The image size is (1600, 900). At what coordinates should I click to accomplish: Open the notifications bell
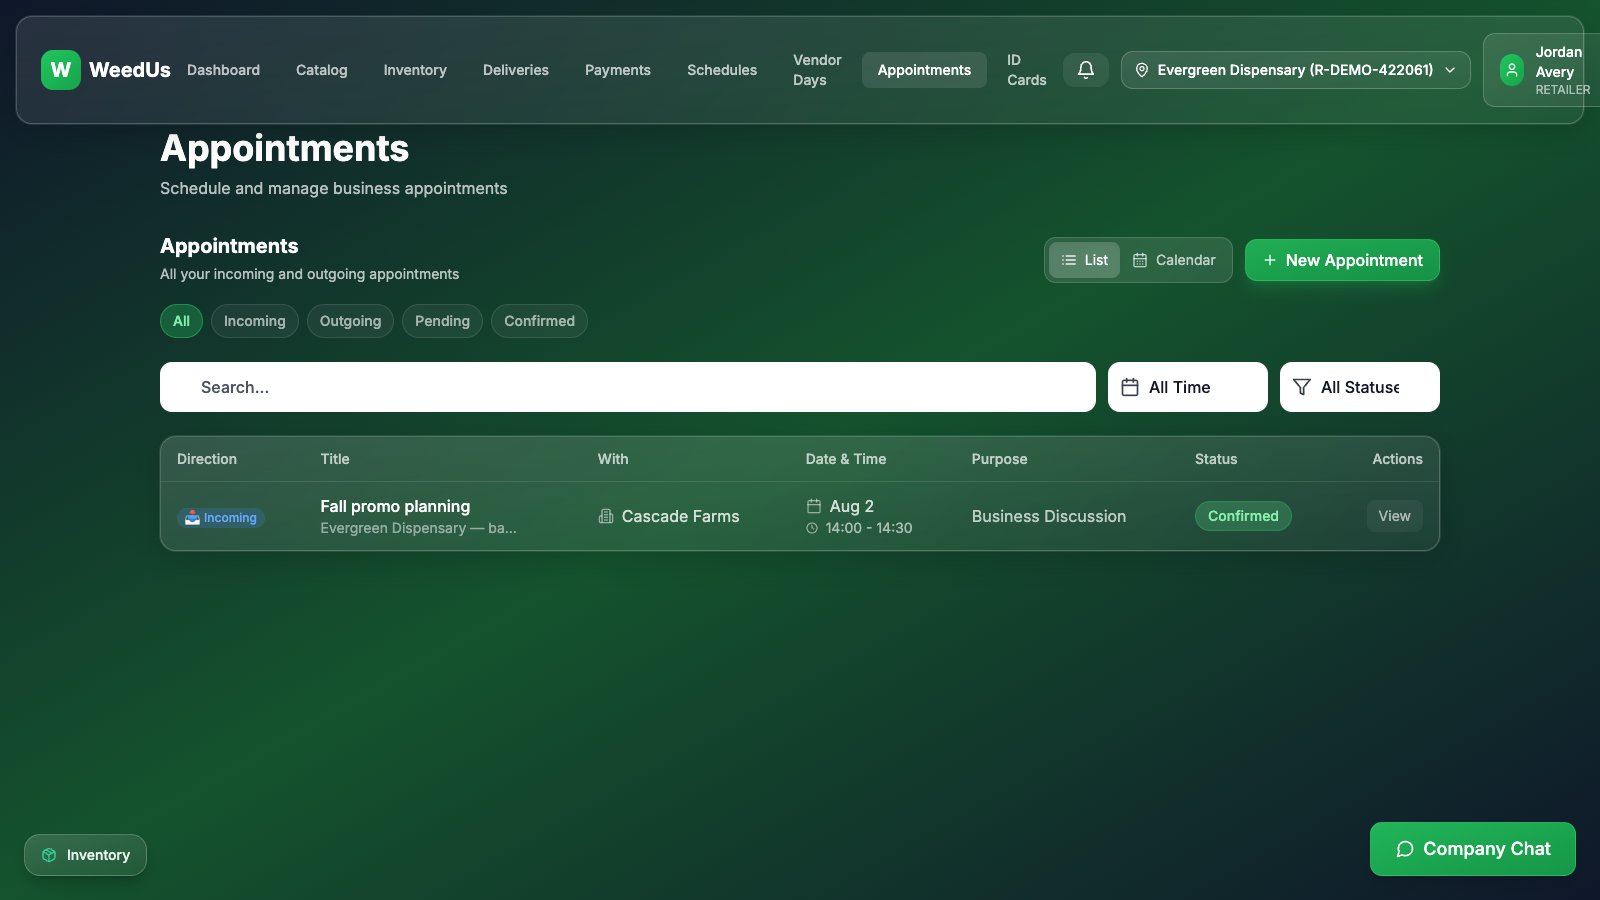coord(1085,70)
